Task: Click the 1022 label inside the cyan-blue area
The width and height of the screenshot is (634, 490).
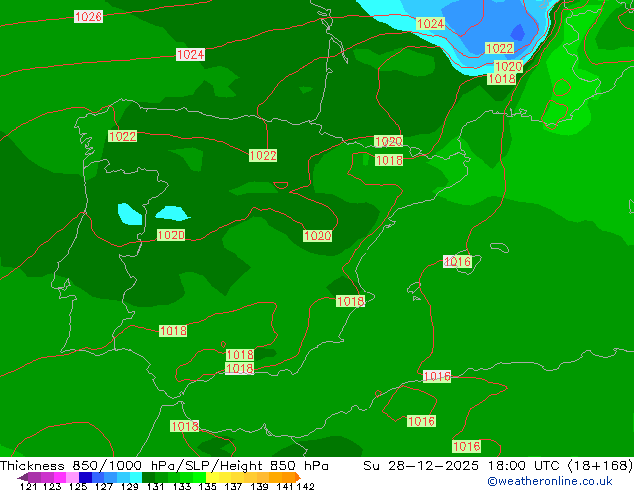Action: (499, 49)
